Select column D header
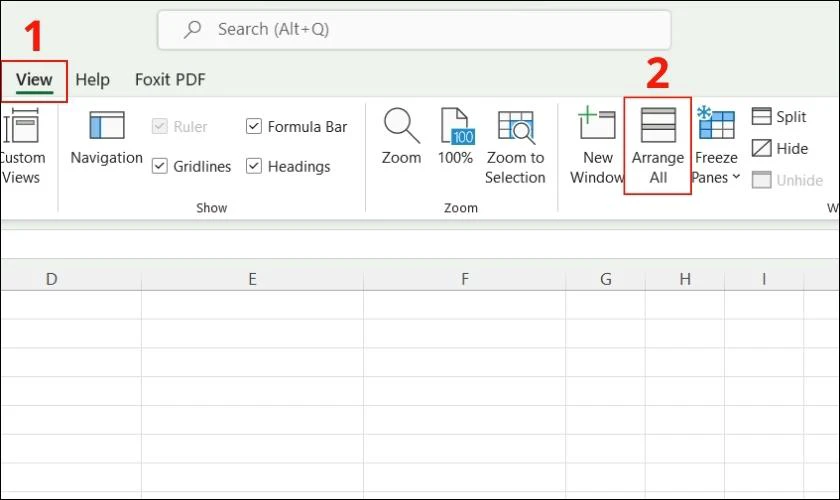This screenshot has height=500, width=840. [71, 279]
